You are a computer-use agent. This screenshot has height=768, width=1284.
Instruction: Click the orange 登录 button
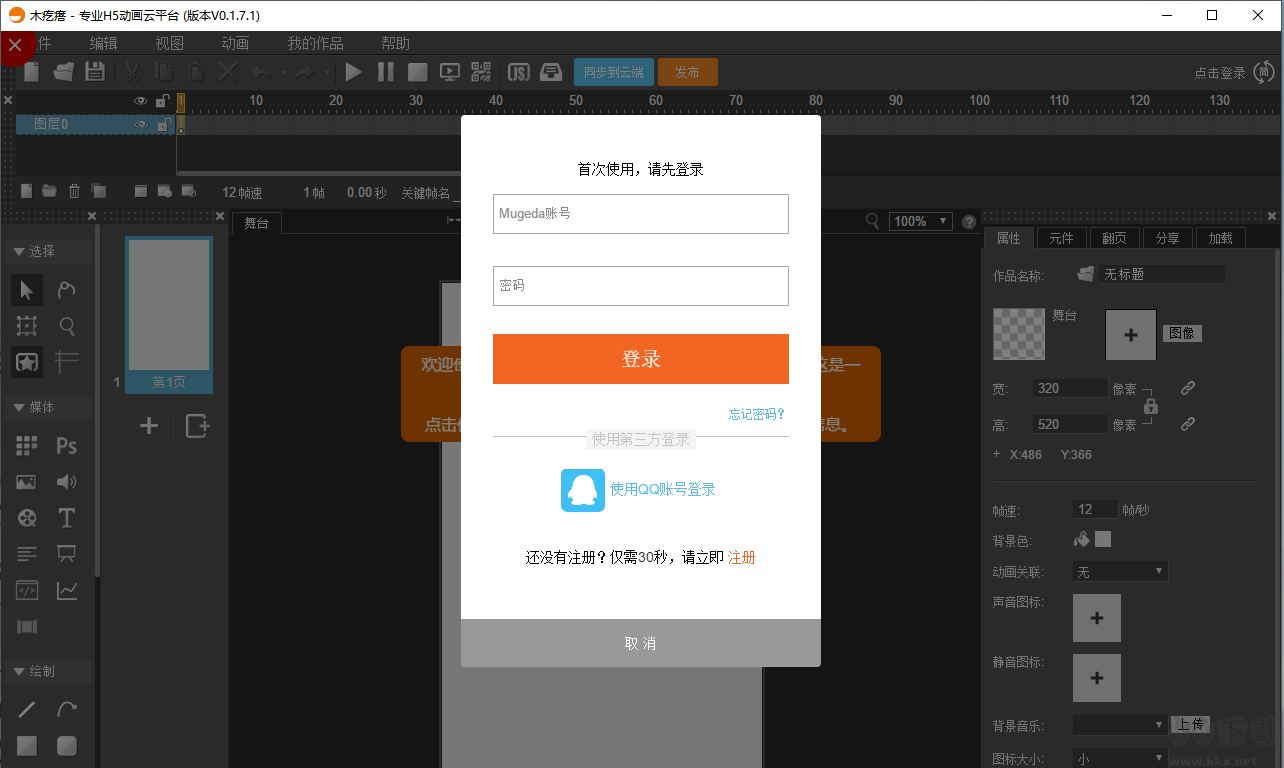pyautogui.click(x=640, y=359)
